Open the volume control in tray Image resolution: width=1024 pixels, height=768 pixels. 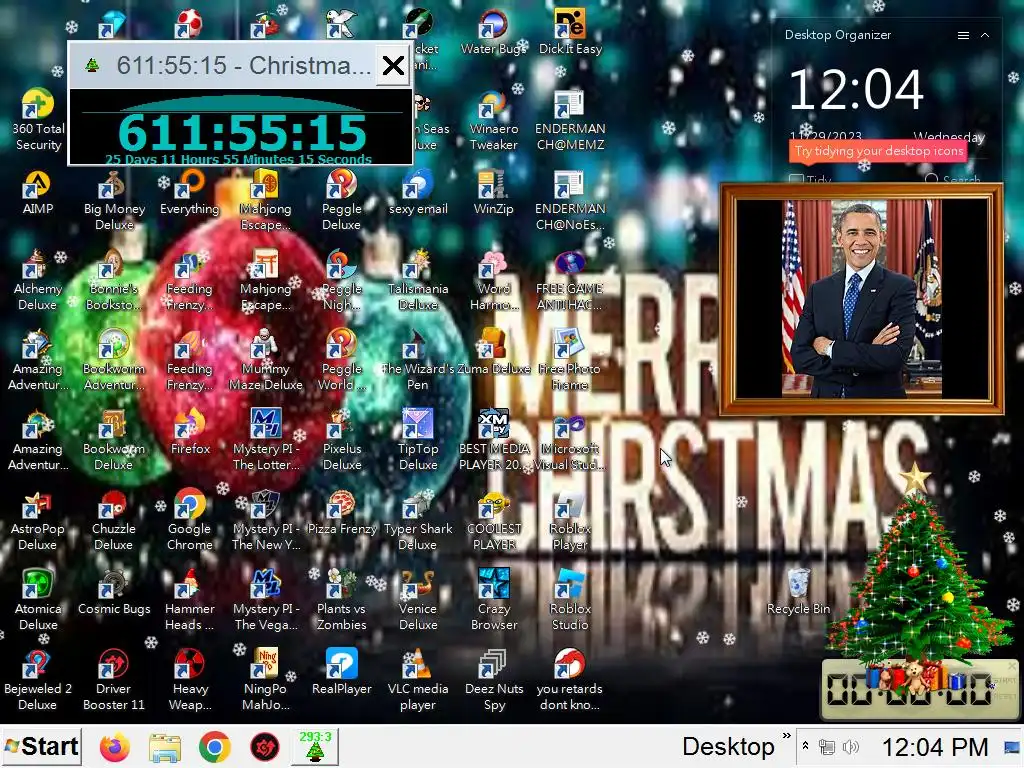pos(850,746)
